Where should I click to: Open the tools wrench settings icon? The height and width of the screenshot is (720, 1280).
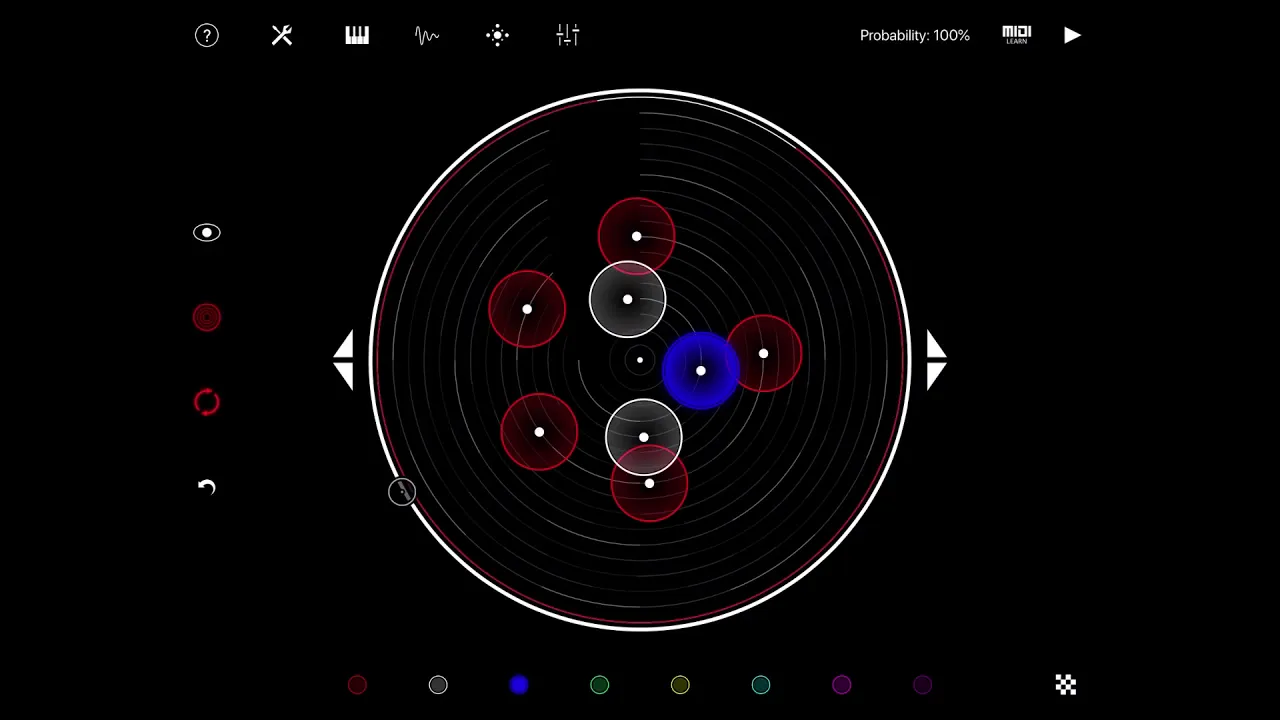[282, 35]
